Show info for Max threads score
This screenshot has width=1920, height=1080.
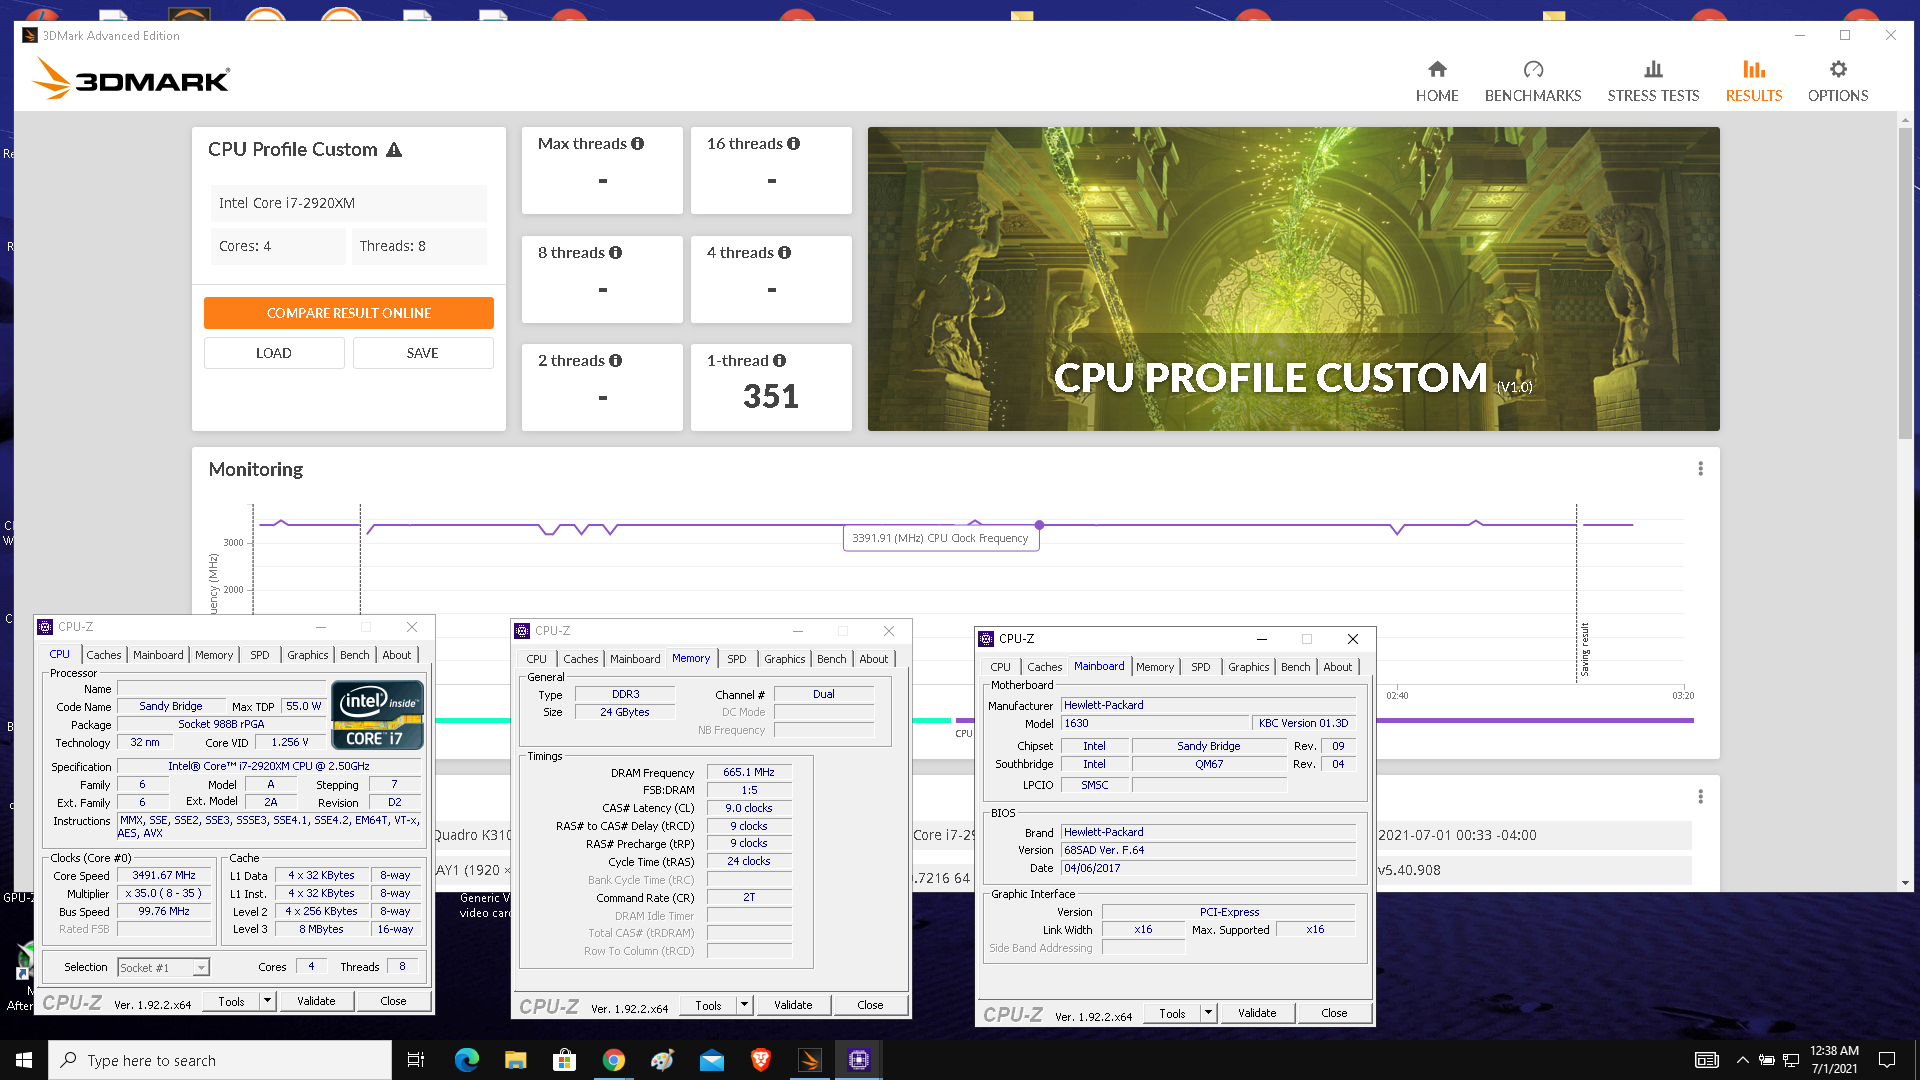[637, 144]
